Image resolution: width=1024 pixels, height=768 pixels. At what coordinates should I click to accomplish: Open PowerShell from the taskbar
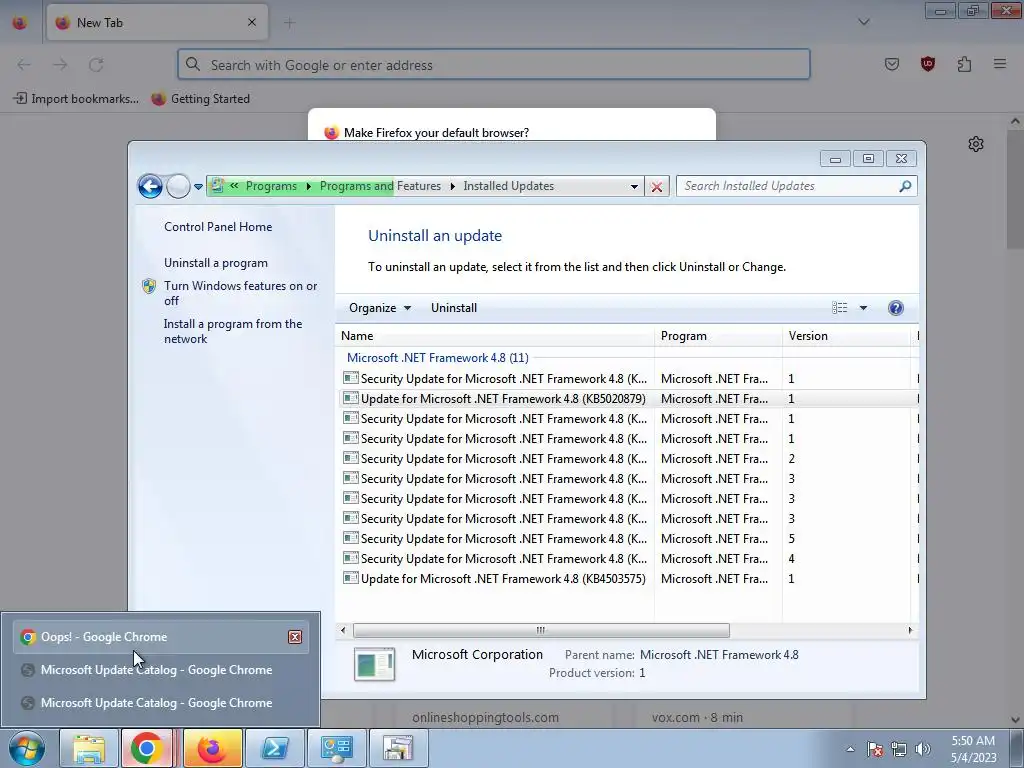click(x=274, y=748)
